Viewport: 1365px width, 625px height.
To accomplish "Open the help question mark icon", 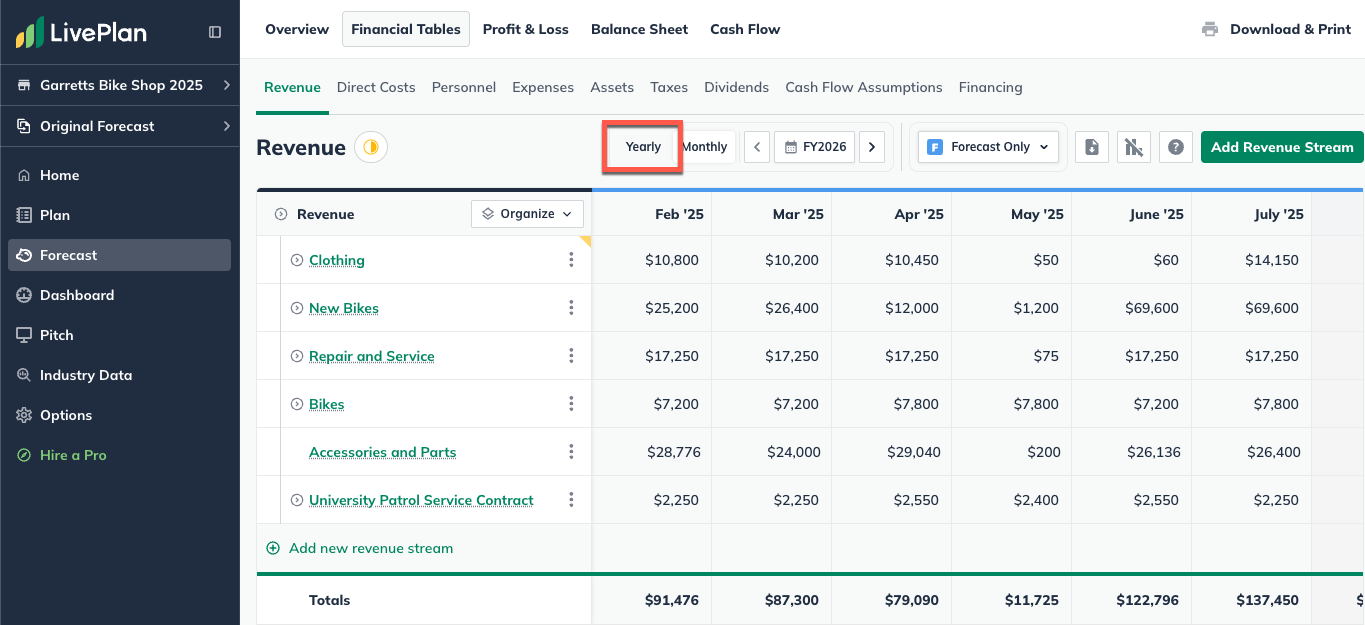I will pyautogui.click(x=1176, y=147).
